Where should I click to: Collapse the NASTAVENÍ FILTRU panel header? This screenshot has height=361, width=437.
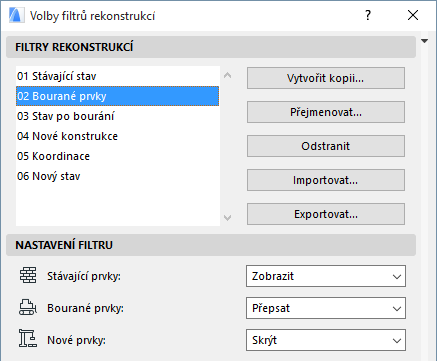coord(211,245)
